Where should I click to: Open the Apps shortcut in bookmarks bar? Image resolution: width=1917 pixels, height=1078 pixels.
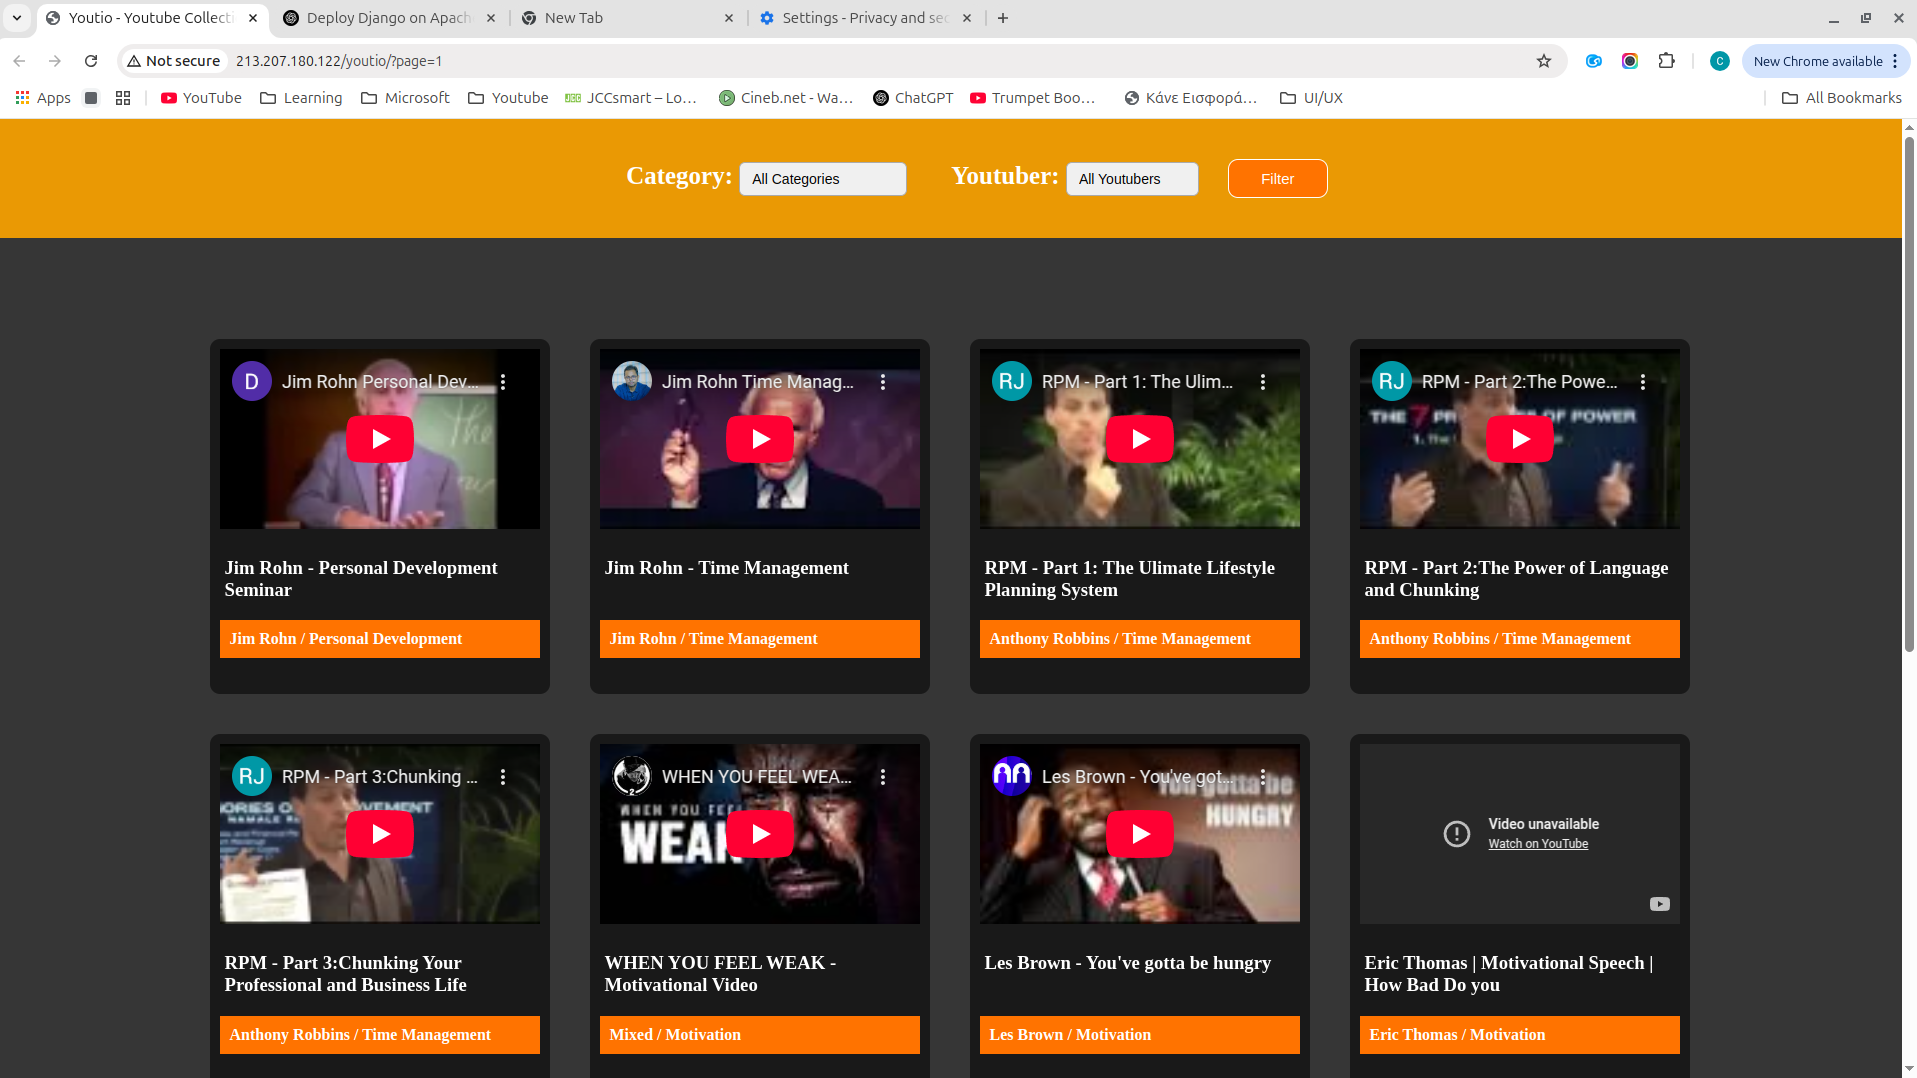click(x=43, y=98)
